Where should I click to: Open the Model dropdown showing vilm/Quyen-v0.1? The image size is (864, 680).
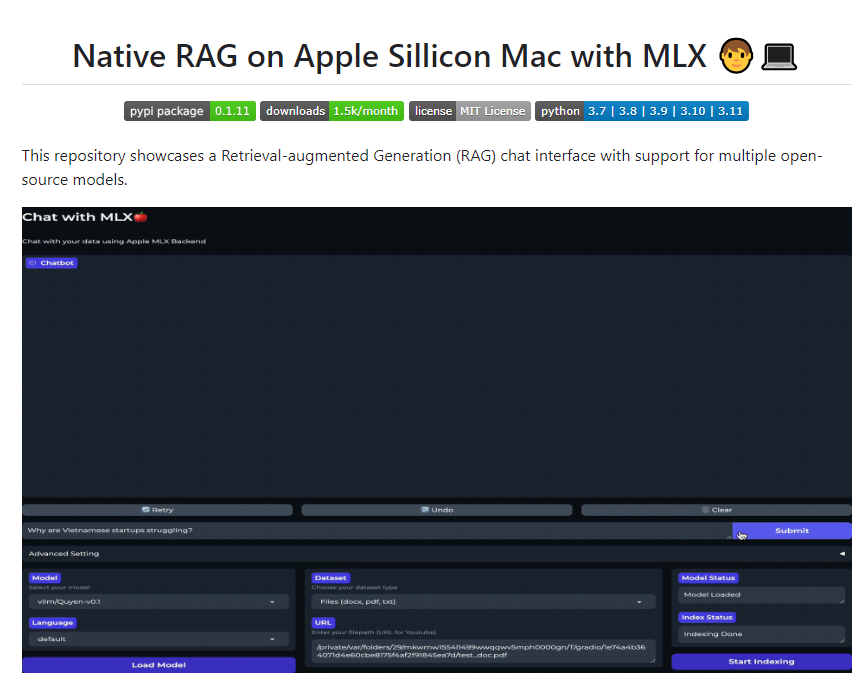[158, 602]
